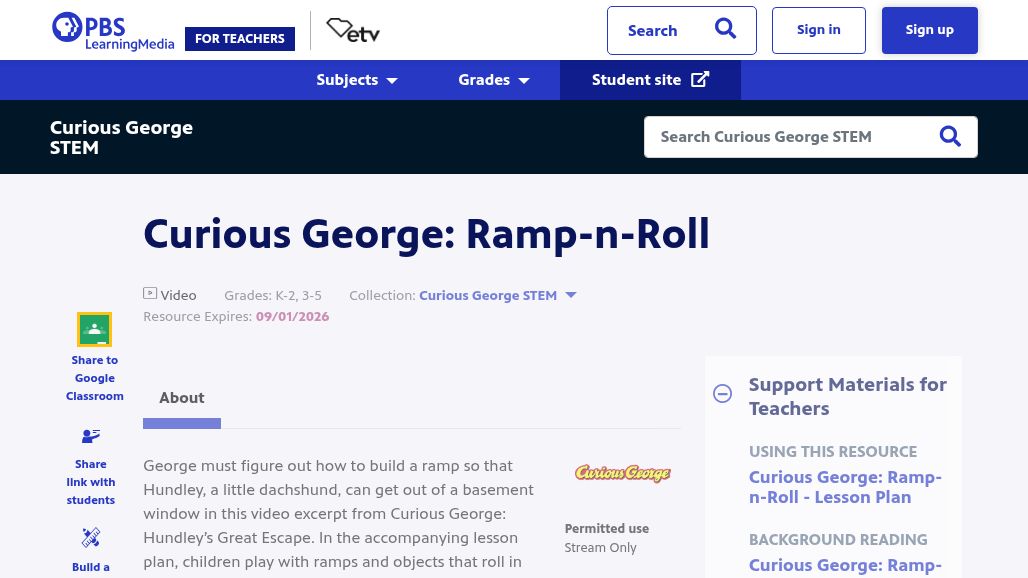Image resolution: width=1028 pixels, height=578 pixels.
Task: Select the About tab
Action: [x=182, y=398]
